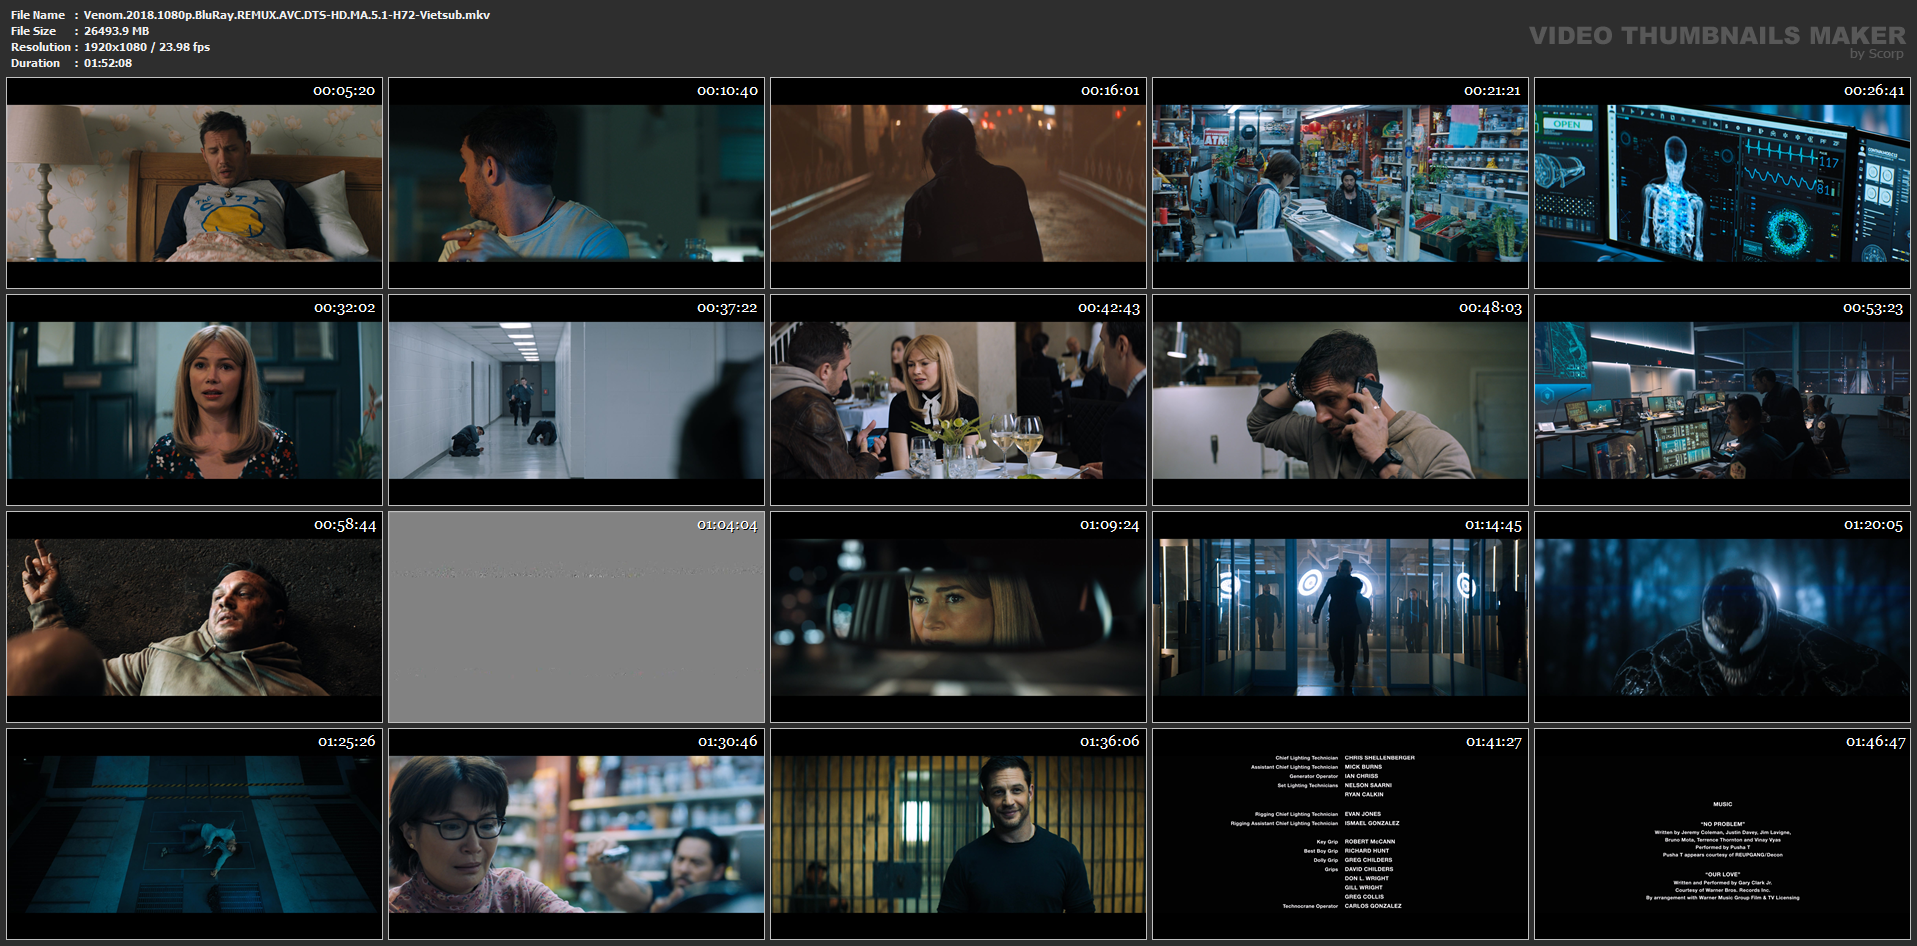Choose the Venom face frame at 01:20:05
1917x946 pixels.
tap(1722, 617)
